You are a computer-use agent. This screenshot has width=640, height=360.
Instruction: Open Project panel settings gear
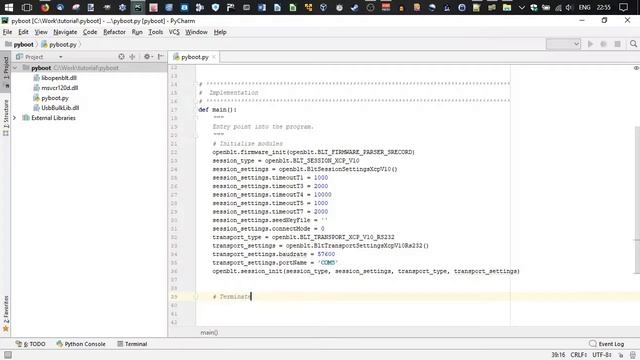pyautogui.click(x=148, y=57)
